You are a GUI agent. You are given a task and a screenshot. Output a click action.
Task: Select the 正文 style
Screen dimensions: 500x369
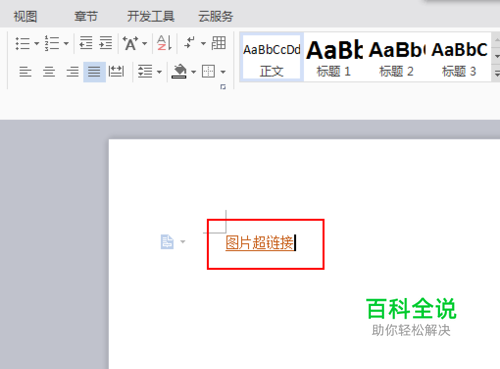click(272, 57)
